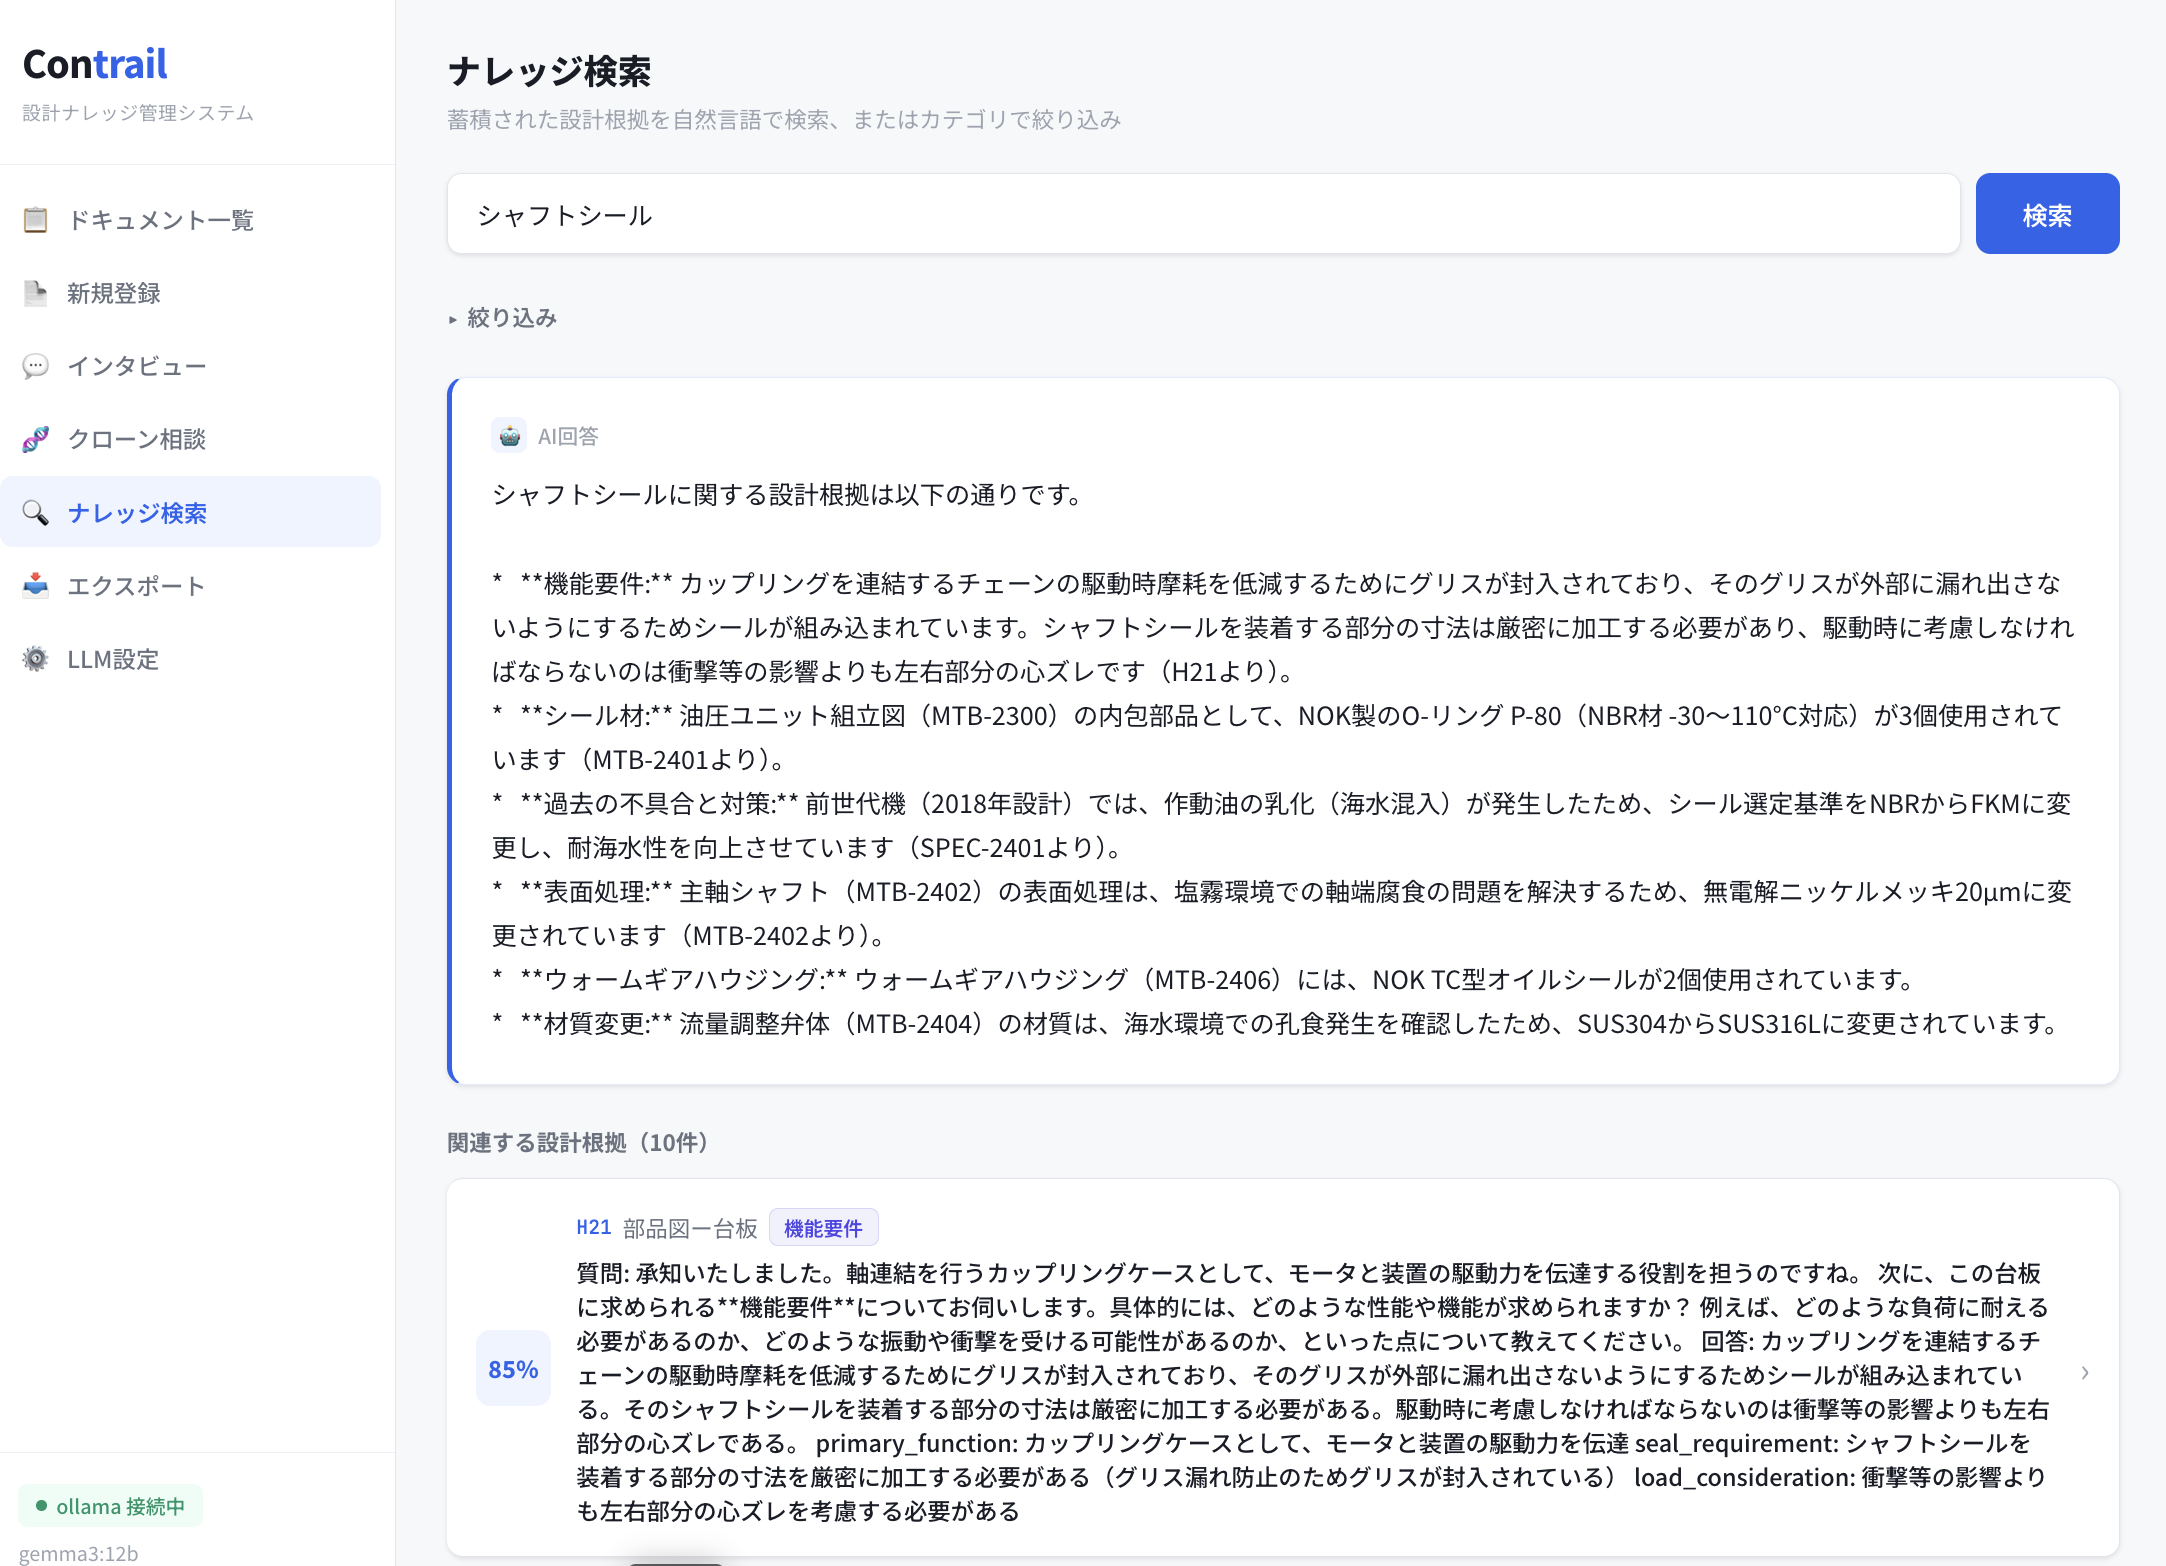The height and width of the screenshot is (1566, 2166).
Task: Go to the 新規登録 page
Action: 190,293
